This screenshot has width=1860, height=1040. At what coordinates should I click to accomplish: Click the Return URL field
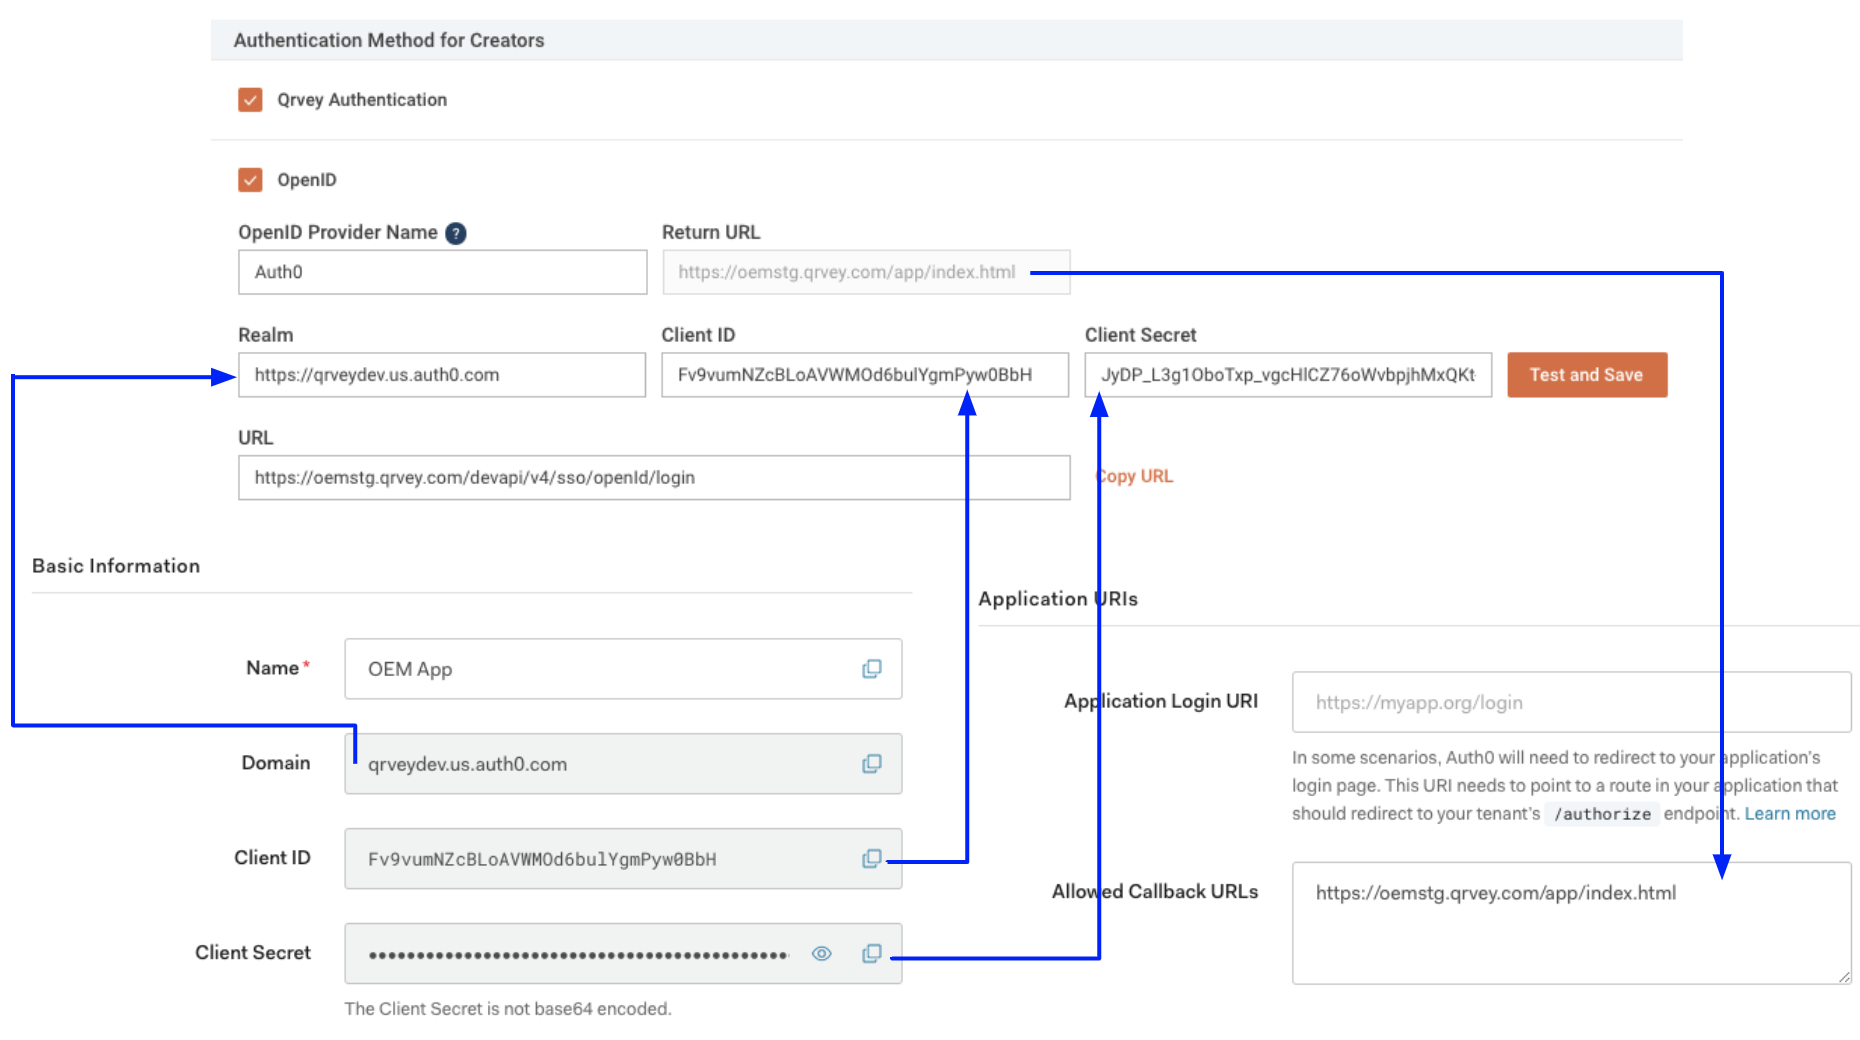click(866, 272)
